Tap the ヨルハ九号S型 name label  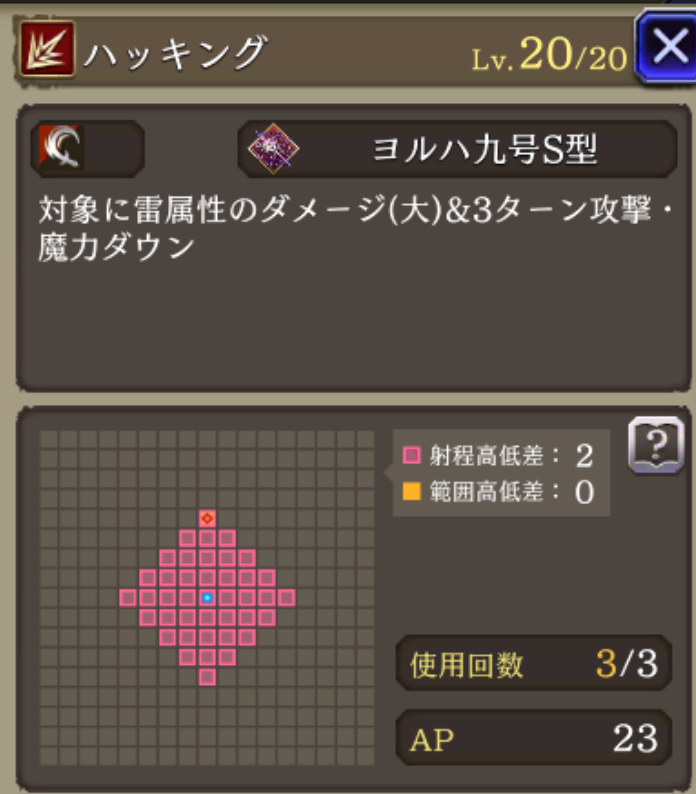coord(484,150)
